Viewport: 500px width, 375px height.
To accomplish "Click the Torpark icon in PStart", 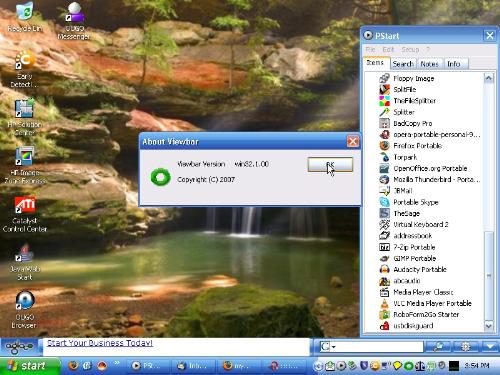I will point(384,157).
